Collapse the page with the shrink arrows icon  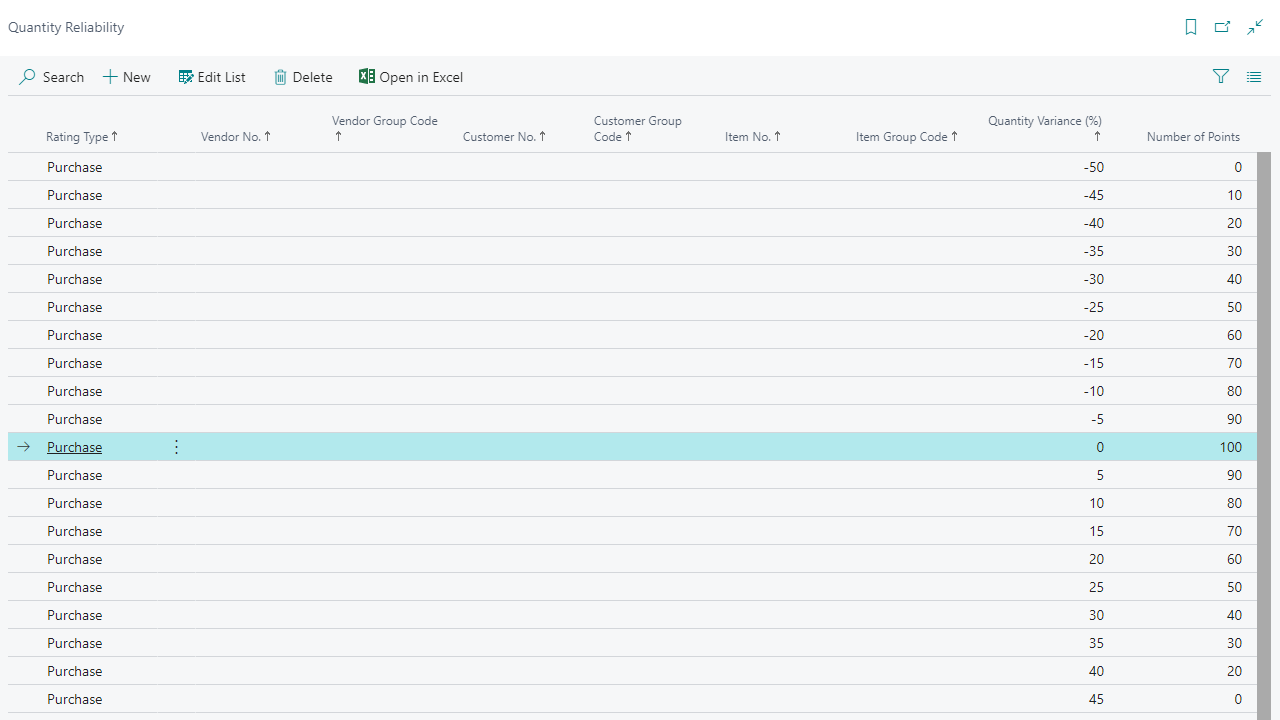[1255, 27]
